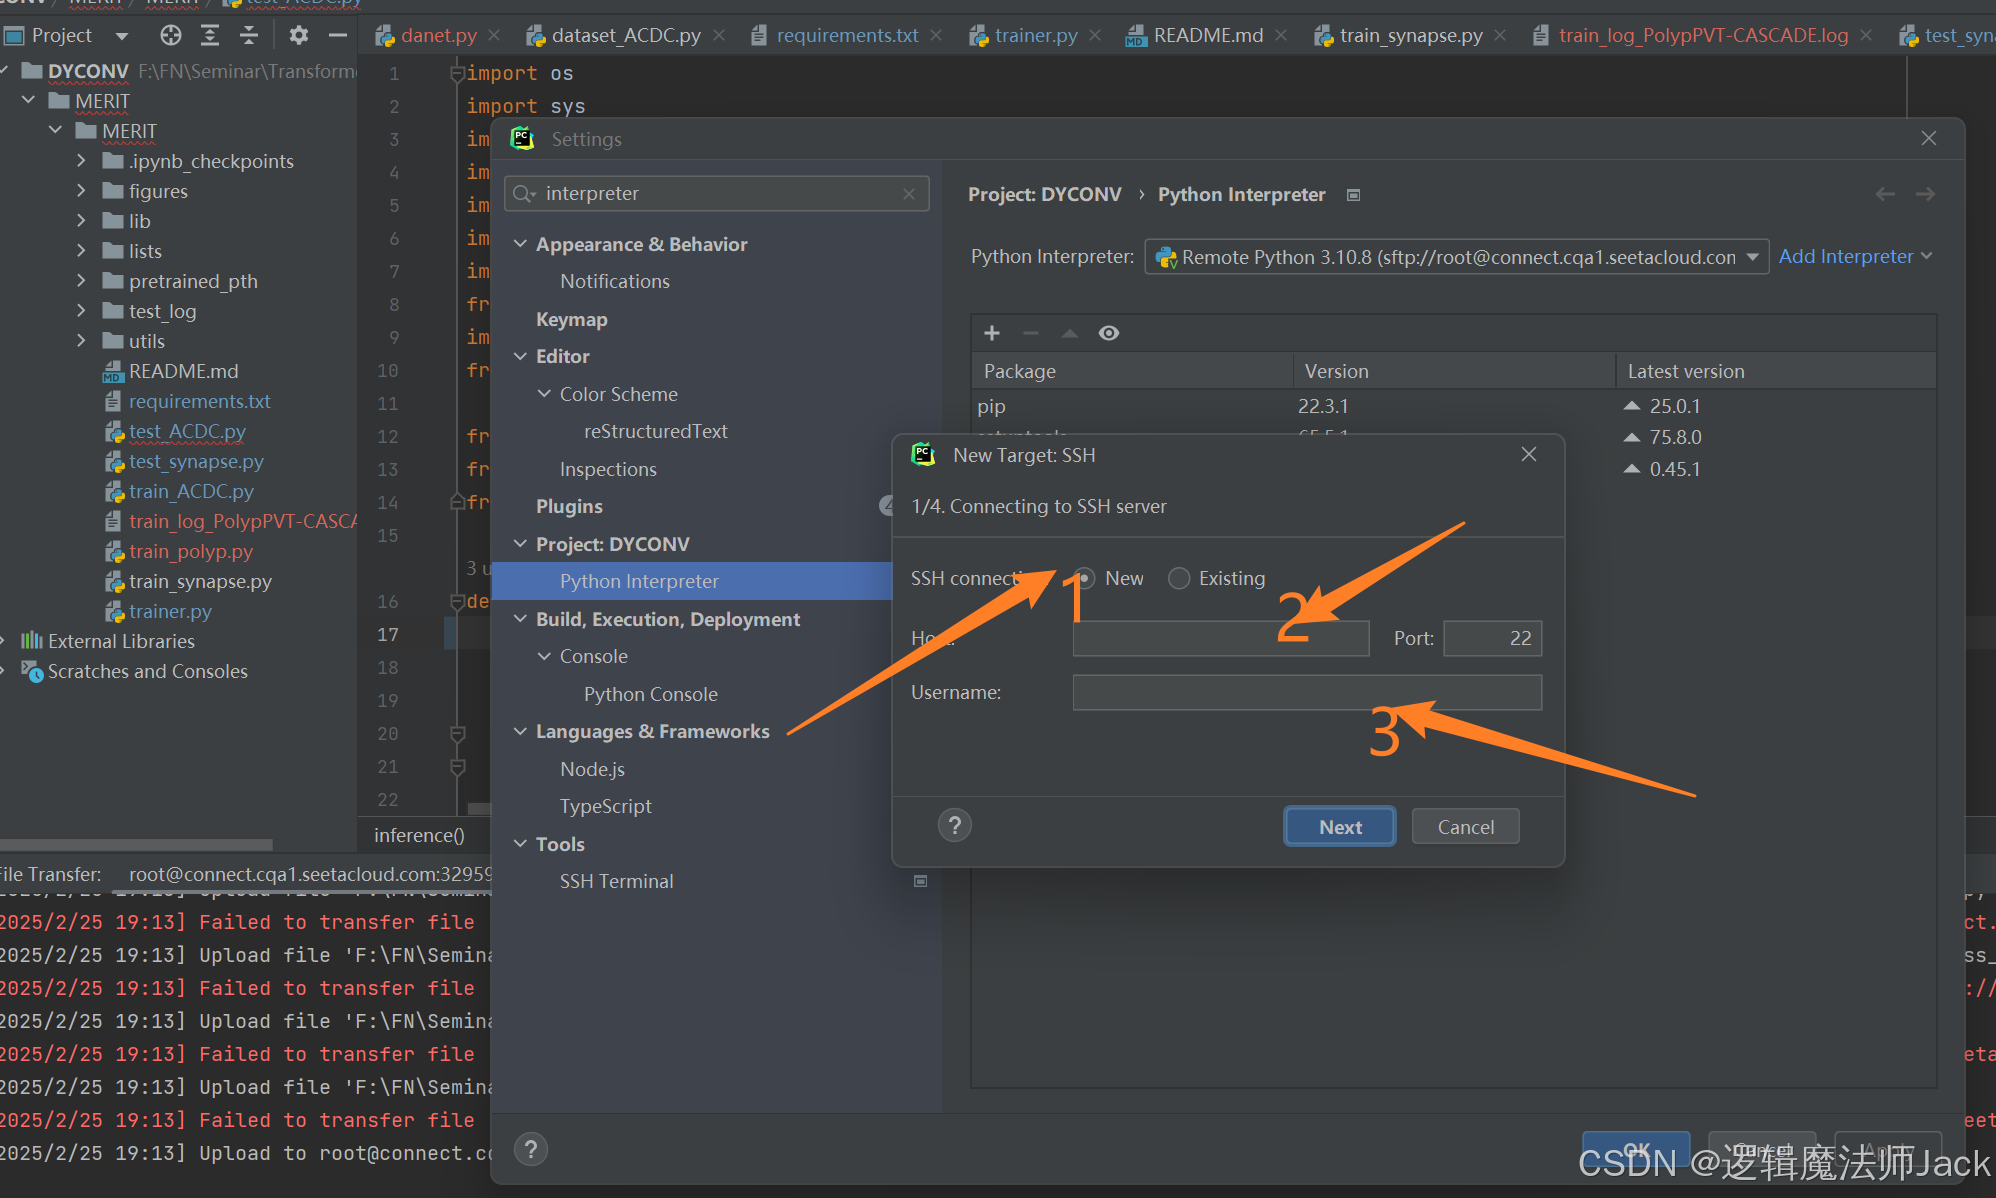Image resolution: width=1996 pixels, height=1198 pixels.
Task: Collapse the Editor settings section
Action: [520, 357]
